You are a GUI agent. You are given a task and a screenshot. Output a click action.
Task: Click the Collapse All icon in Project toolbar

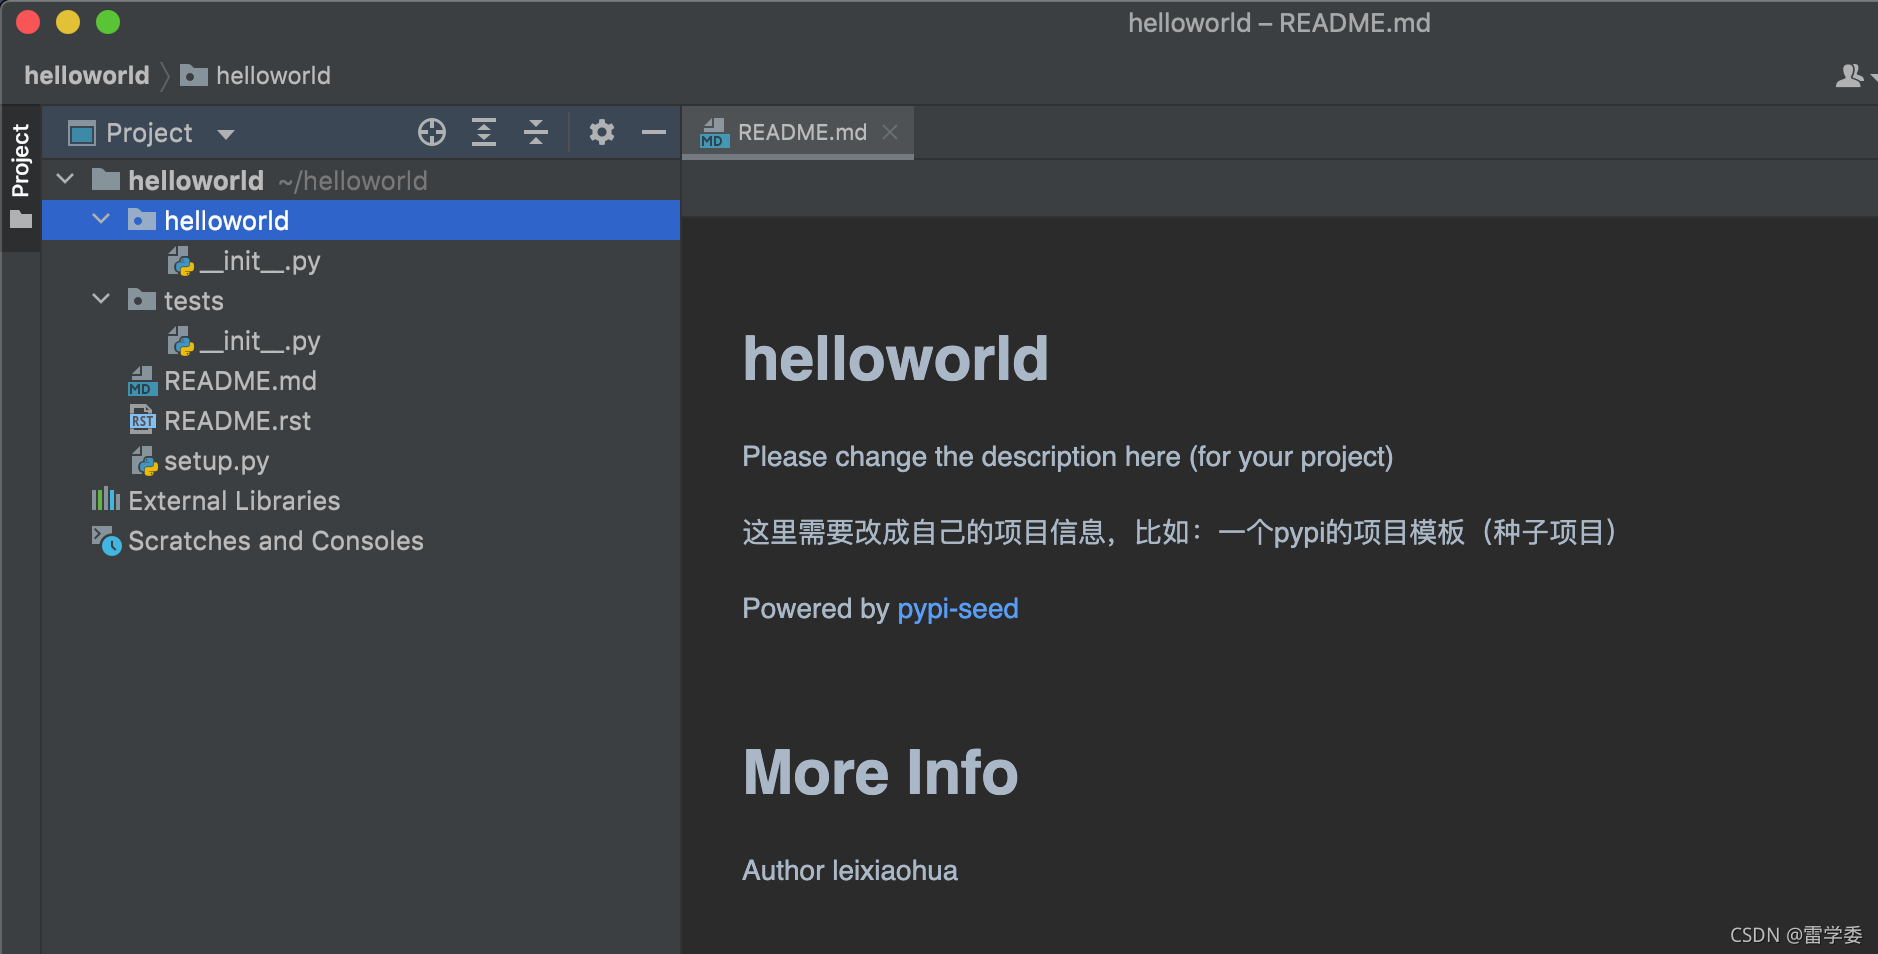pos(536,132)
